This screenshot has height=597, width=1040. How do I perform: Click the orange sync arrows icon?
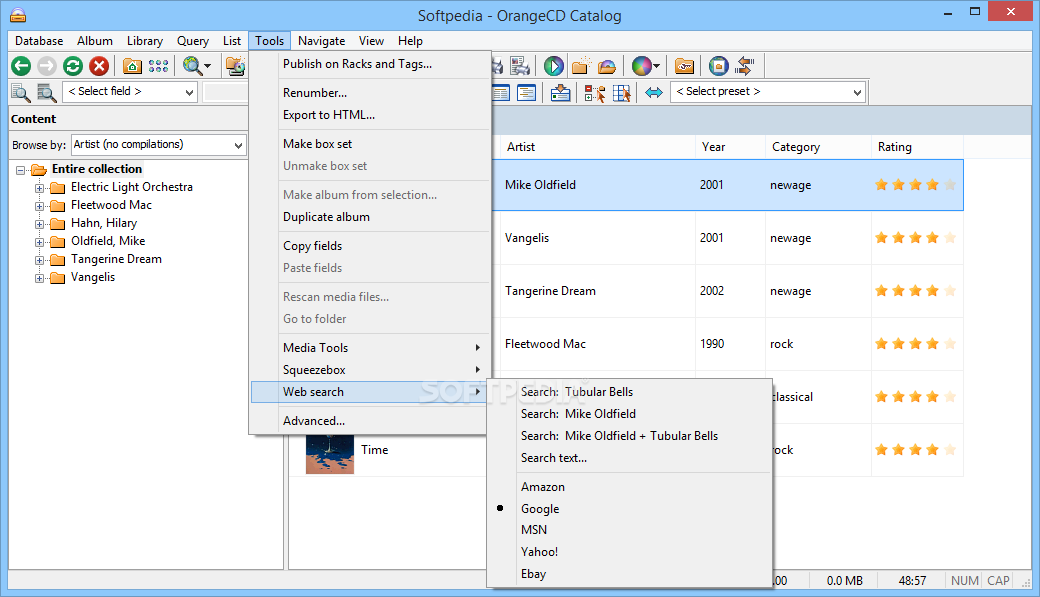coord(745,66)
